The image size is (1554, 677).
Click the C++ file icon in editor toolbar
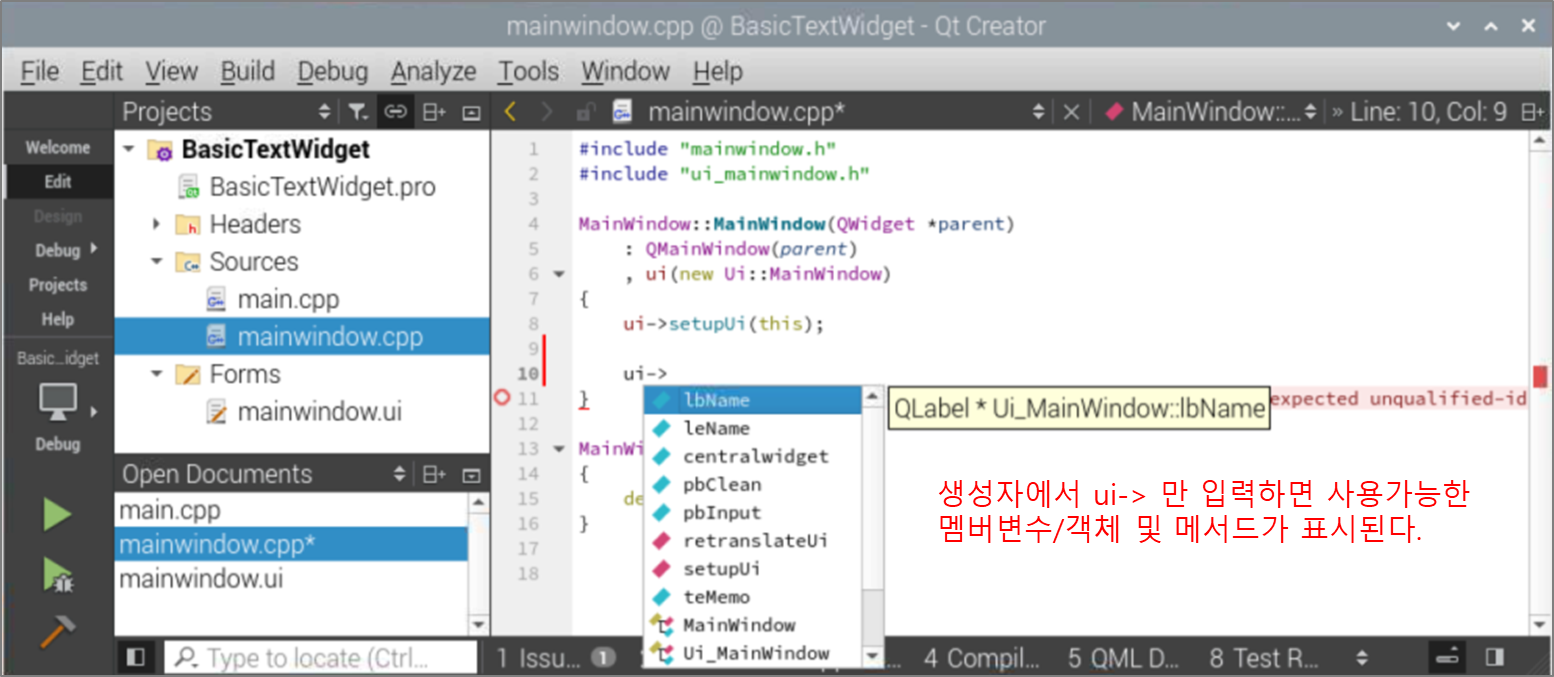pyautogui.click(x=622, y=112)
